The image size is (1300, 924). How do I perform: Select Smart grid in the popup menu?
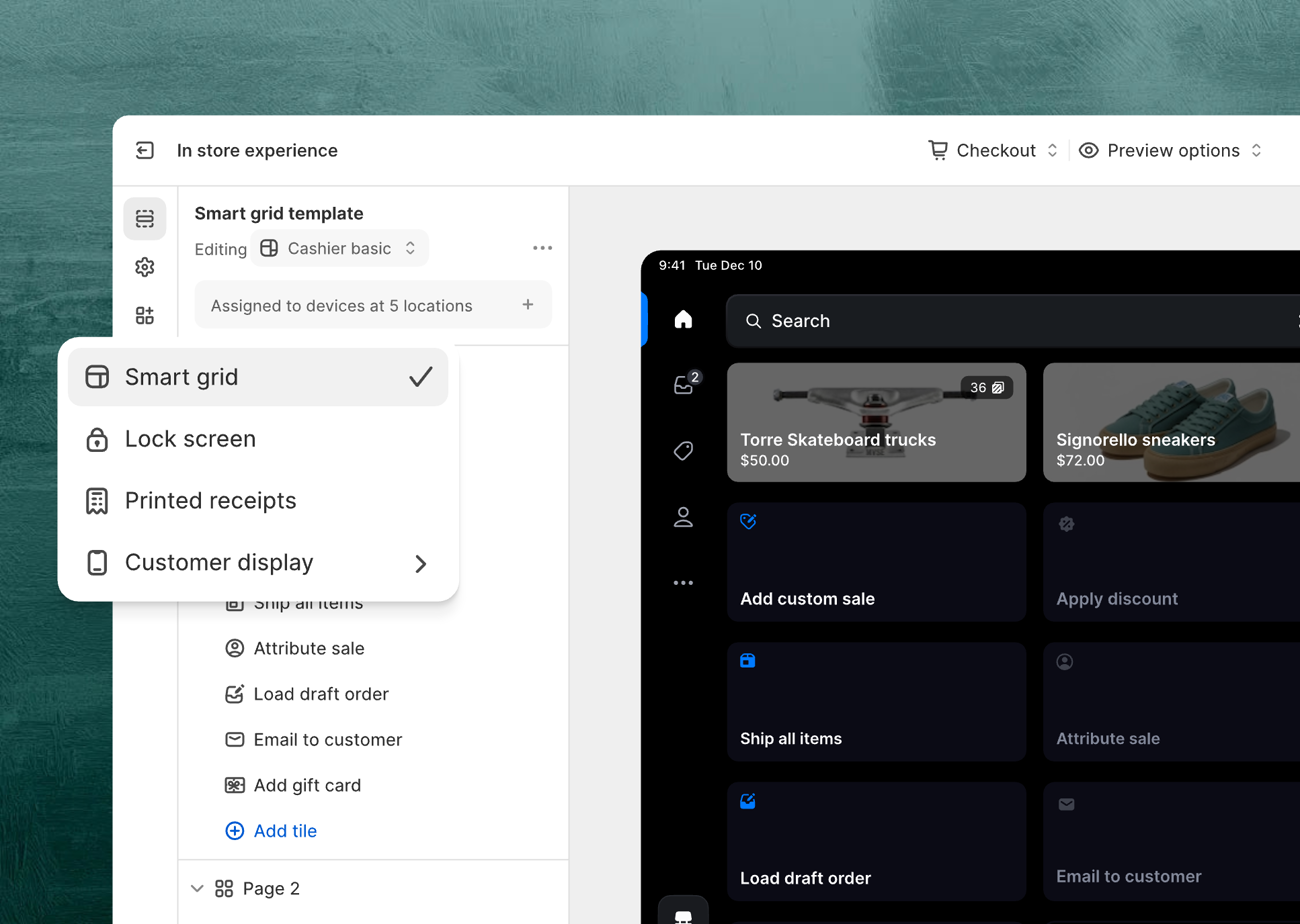pyautogui.click(x=258, y=377)
